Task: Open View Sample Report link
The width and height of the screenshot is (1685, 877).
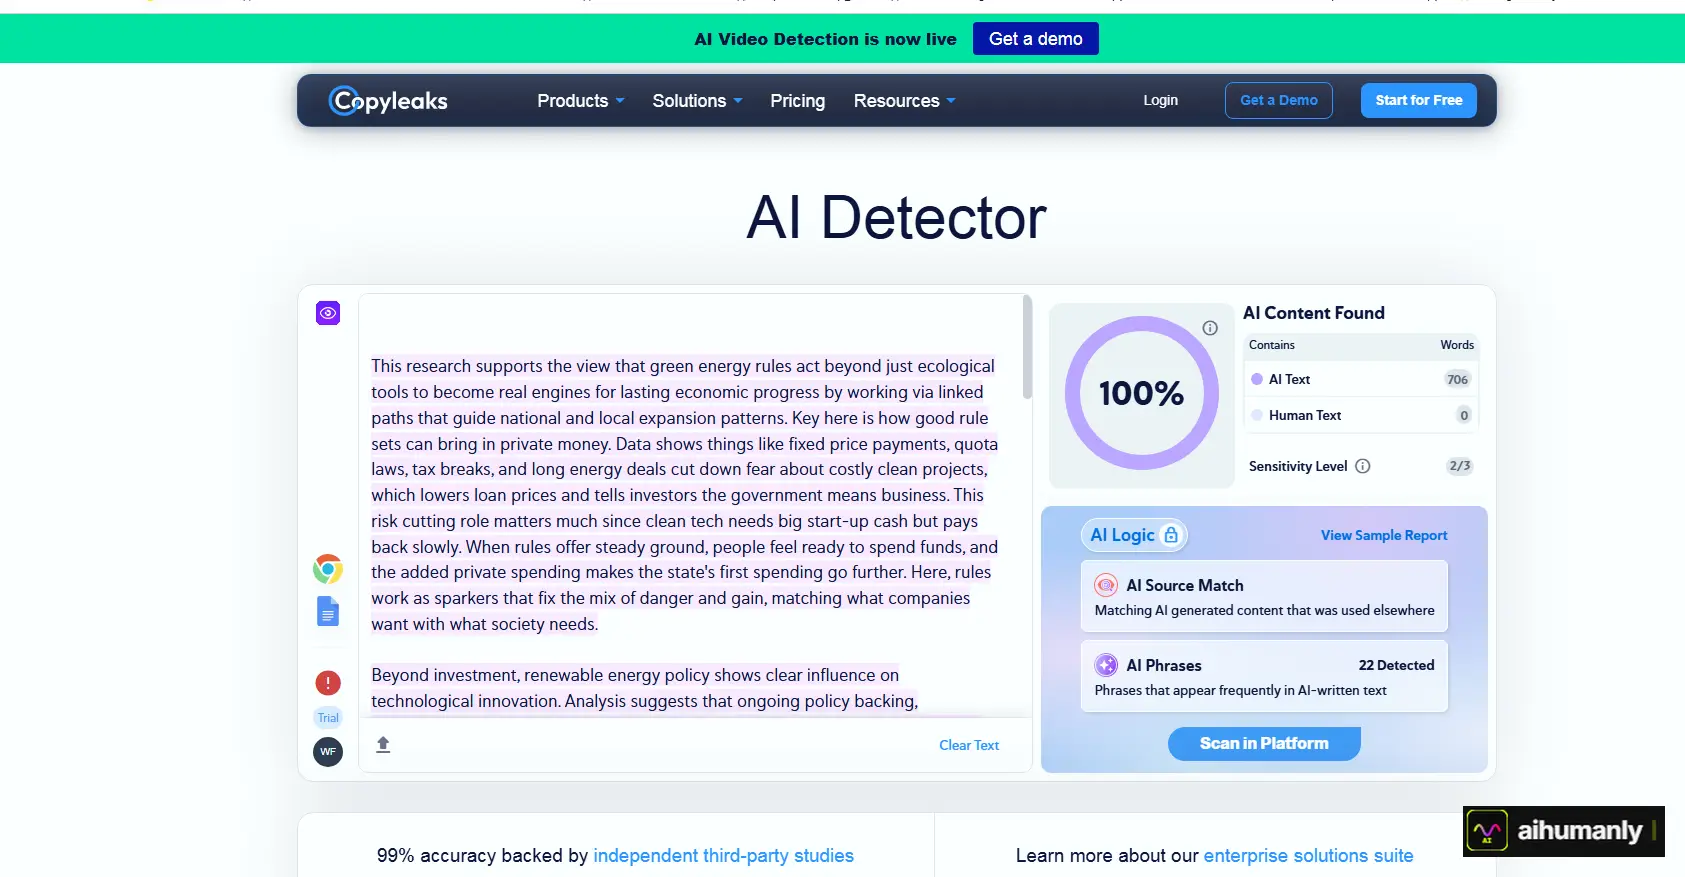Action: (1384, 535)
